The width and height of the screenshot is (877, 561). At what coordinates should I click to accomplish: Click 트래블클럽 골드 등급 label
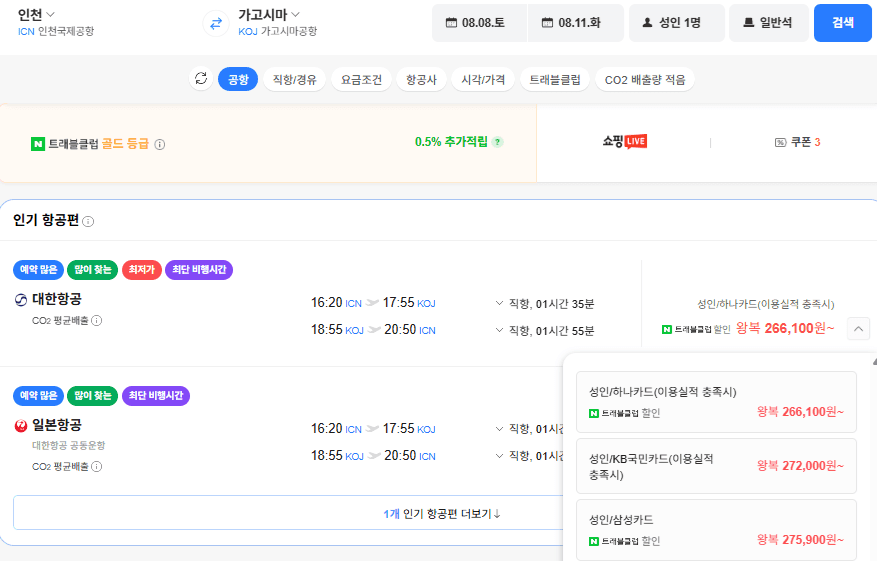pos(98,144)
